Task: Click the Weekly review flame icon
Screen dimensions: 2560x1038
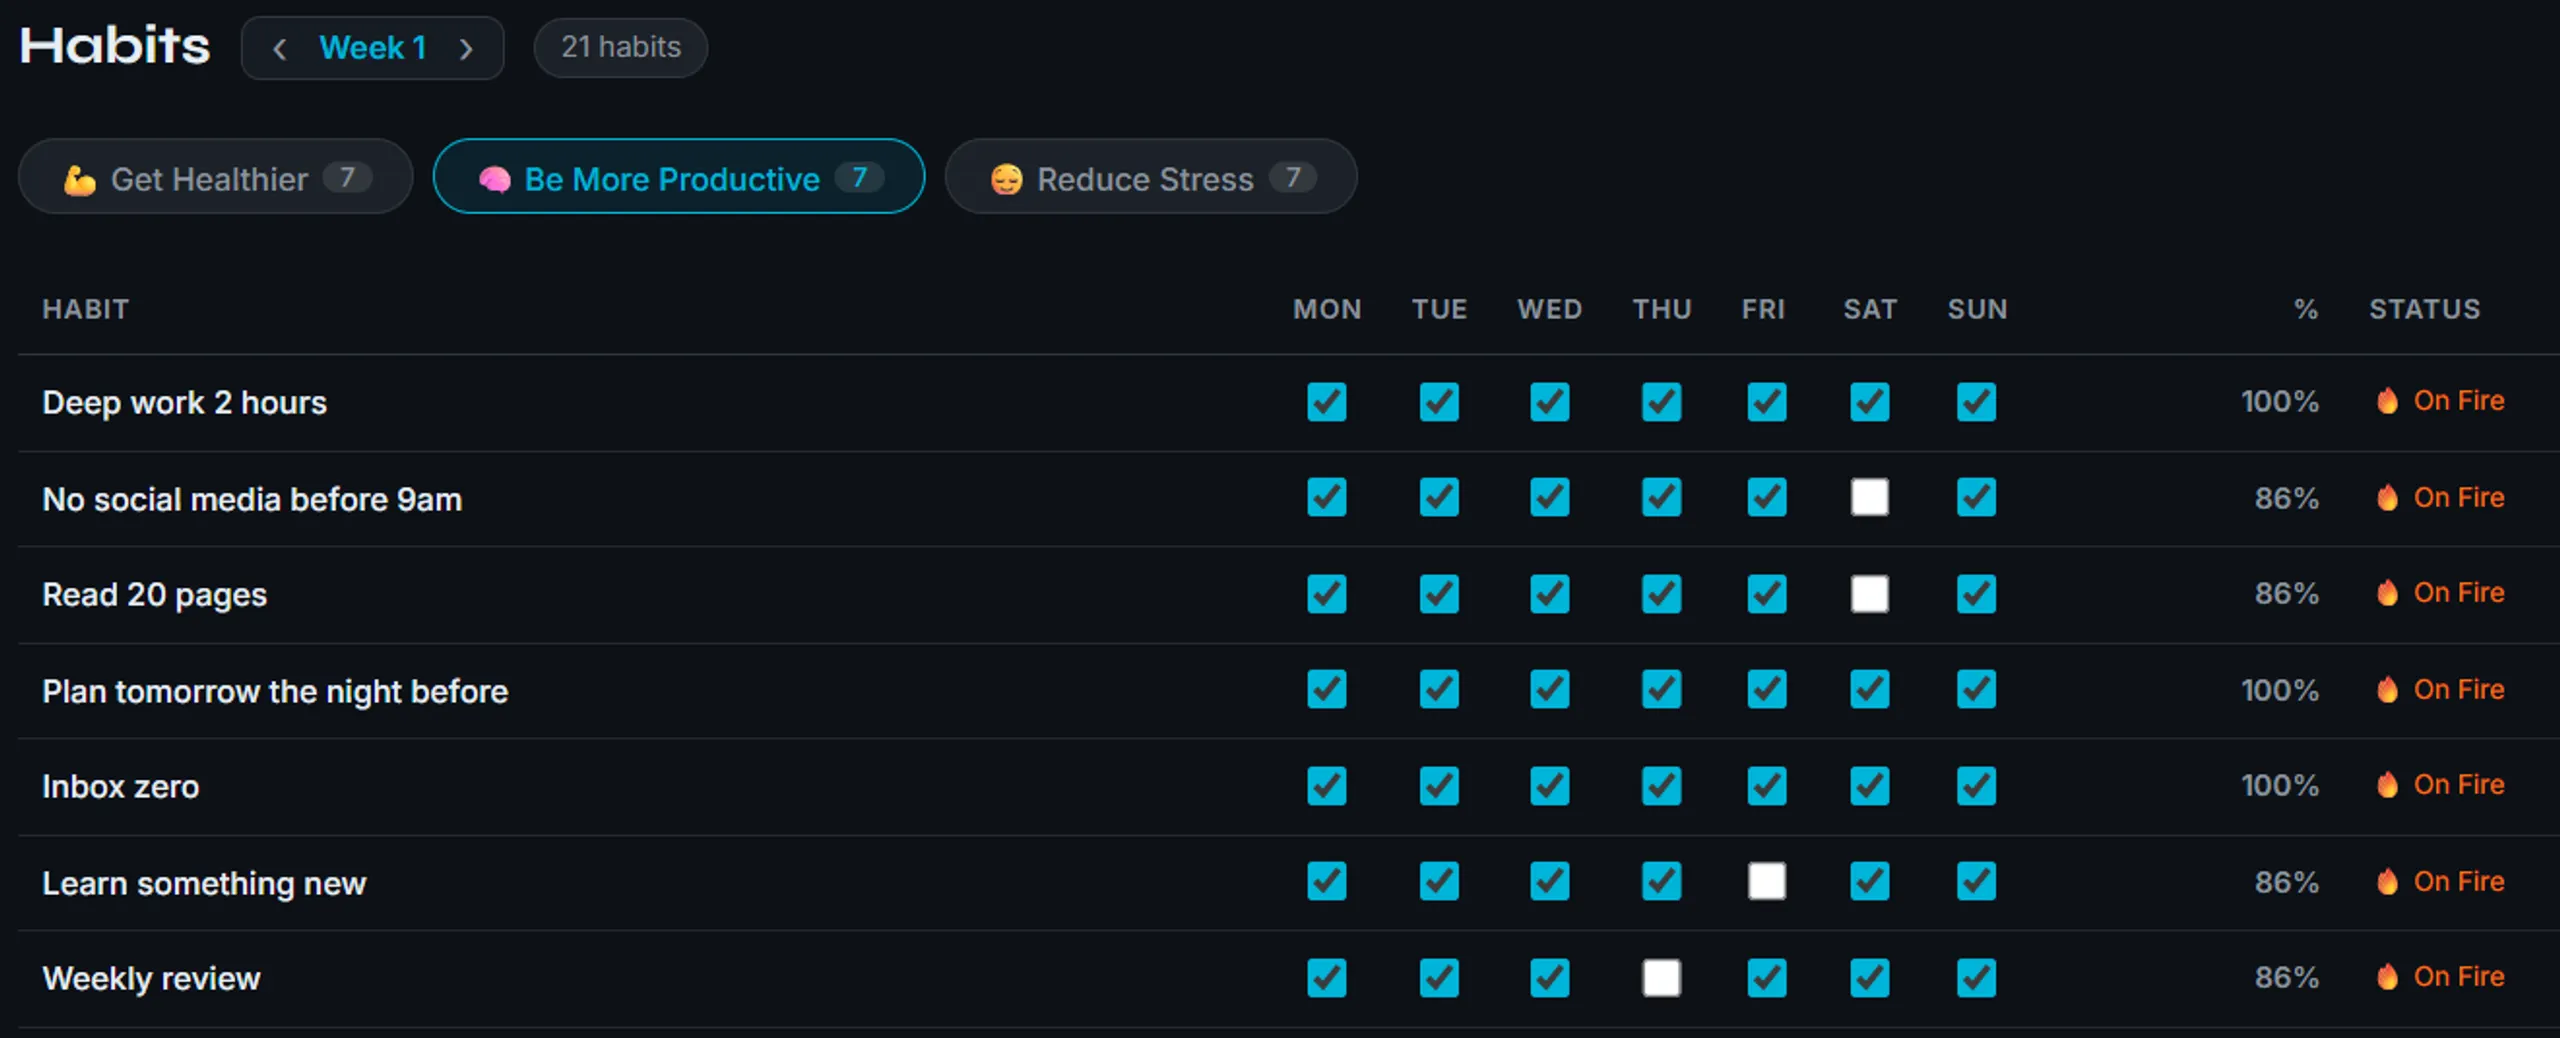Action: click(2387, 977)
